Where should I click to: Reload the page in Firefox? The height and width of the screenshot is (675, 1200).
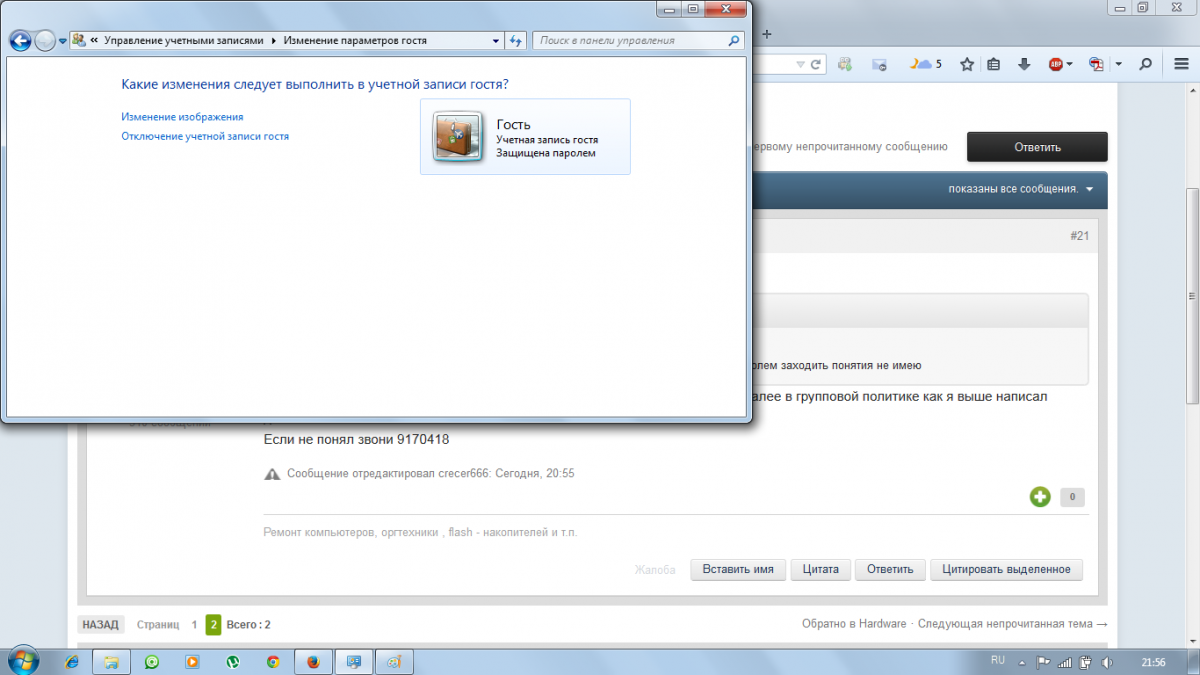816,65
